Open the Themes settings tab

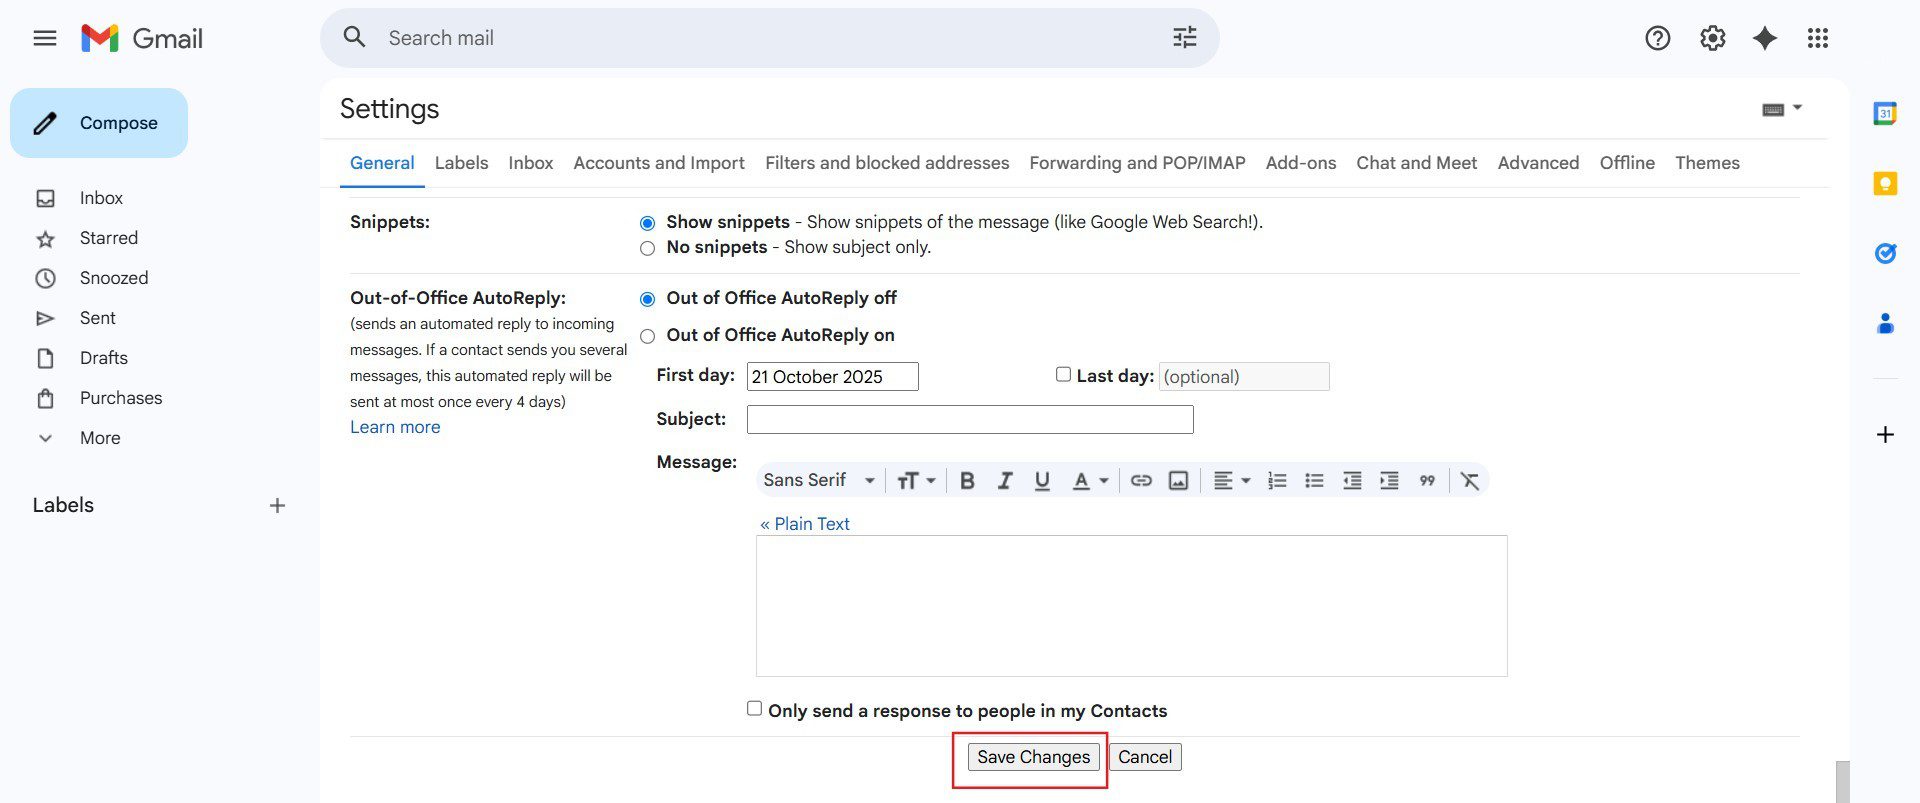pos(1707,163)
